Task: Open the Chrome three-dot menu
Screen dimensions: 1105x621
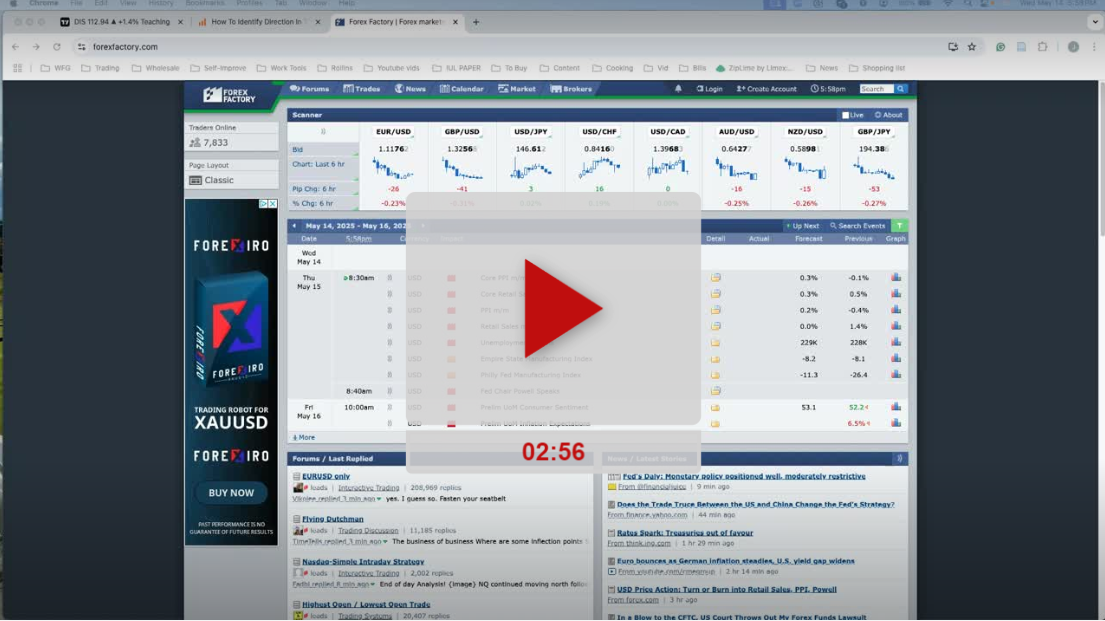Action: point(1094,47)
